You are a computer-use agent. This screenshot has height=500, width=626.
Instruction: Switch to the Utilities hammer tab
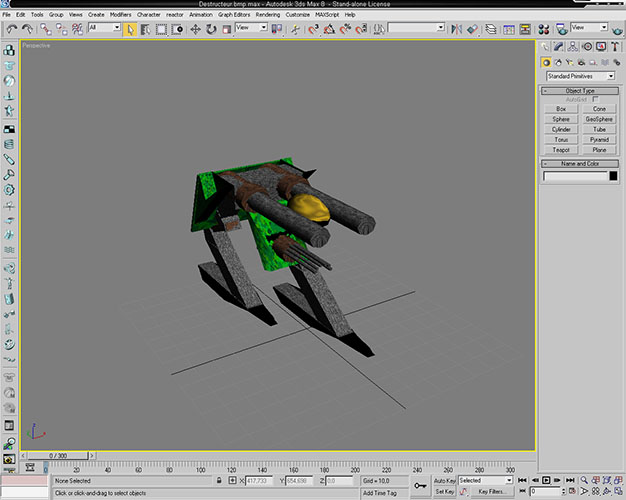click(x=616, y=46)
